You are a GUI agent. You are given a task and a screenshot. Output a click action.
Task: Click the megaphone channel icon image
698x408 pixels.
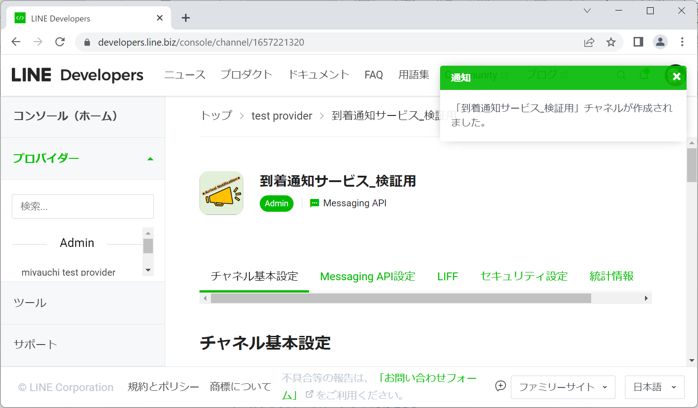pyautogui.click(x=221, y=193)
